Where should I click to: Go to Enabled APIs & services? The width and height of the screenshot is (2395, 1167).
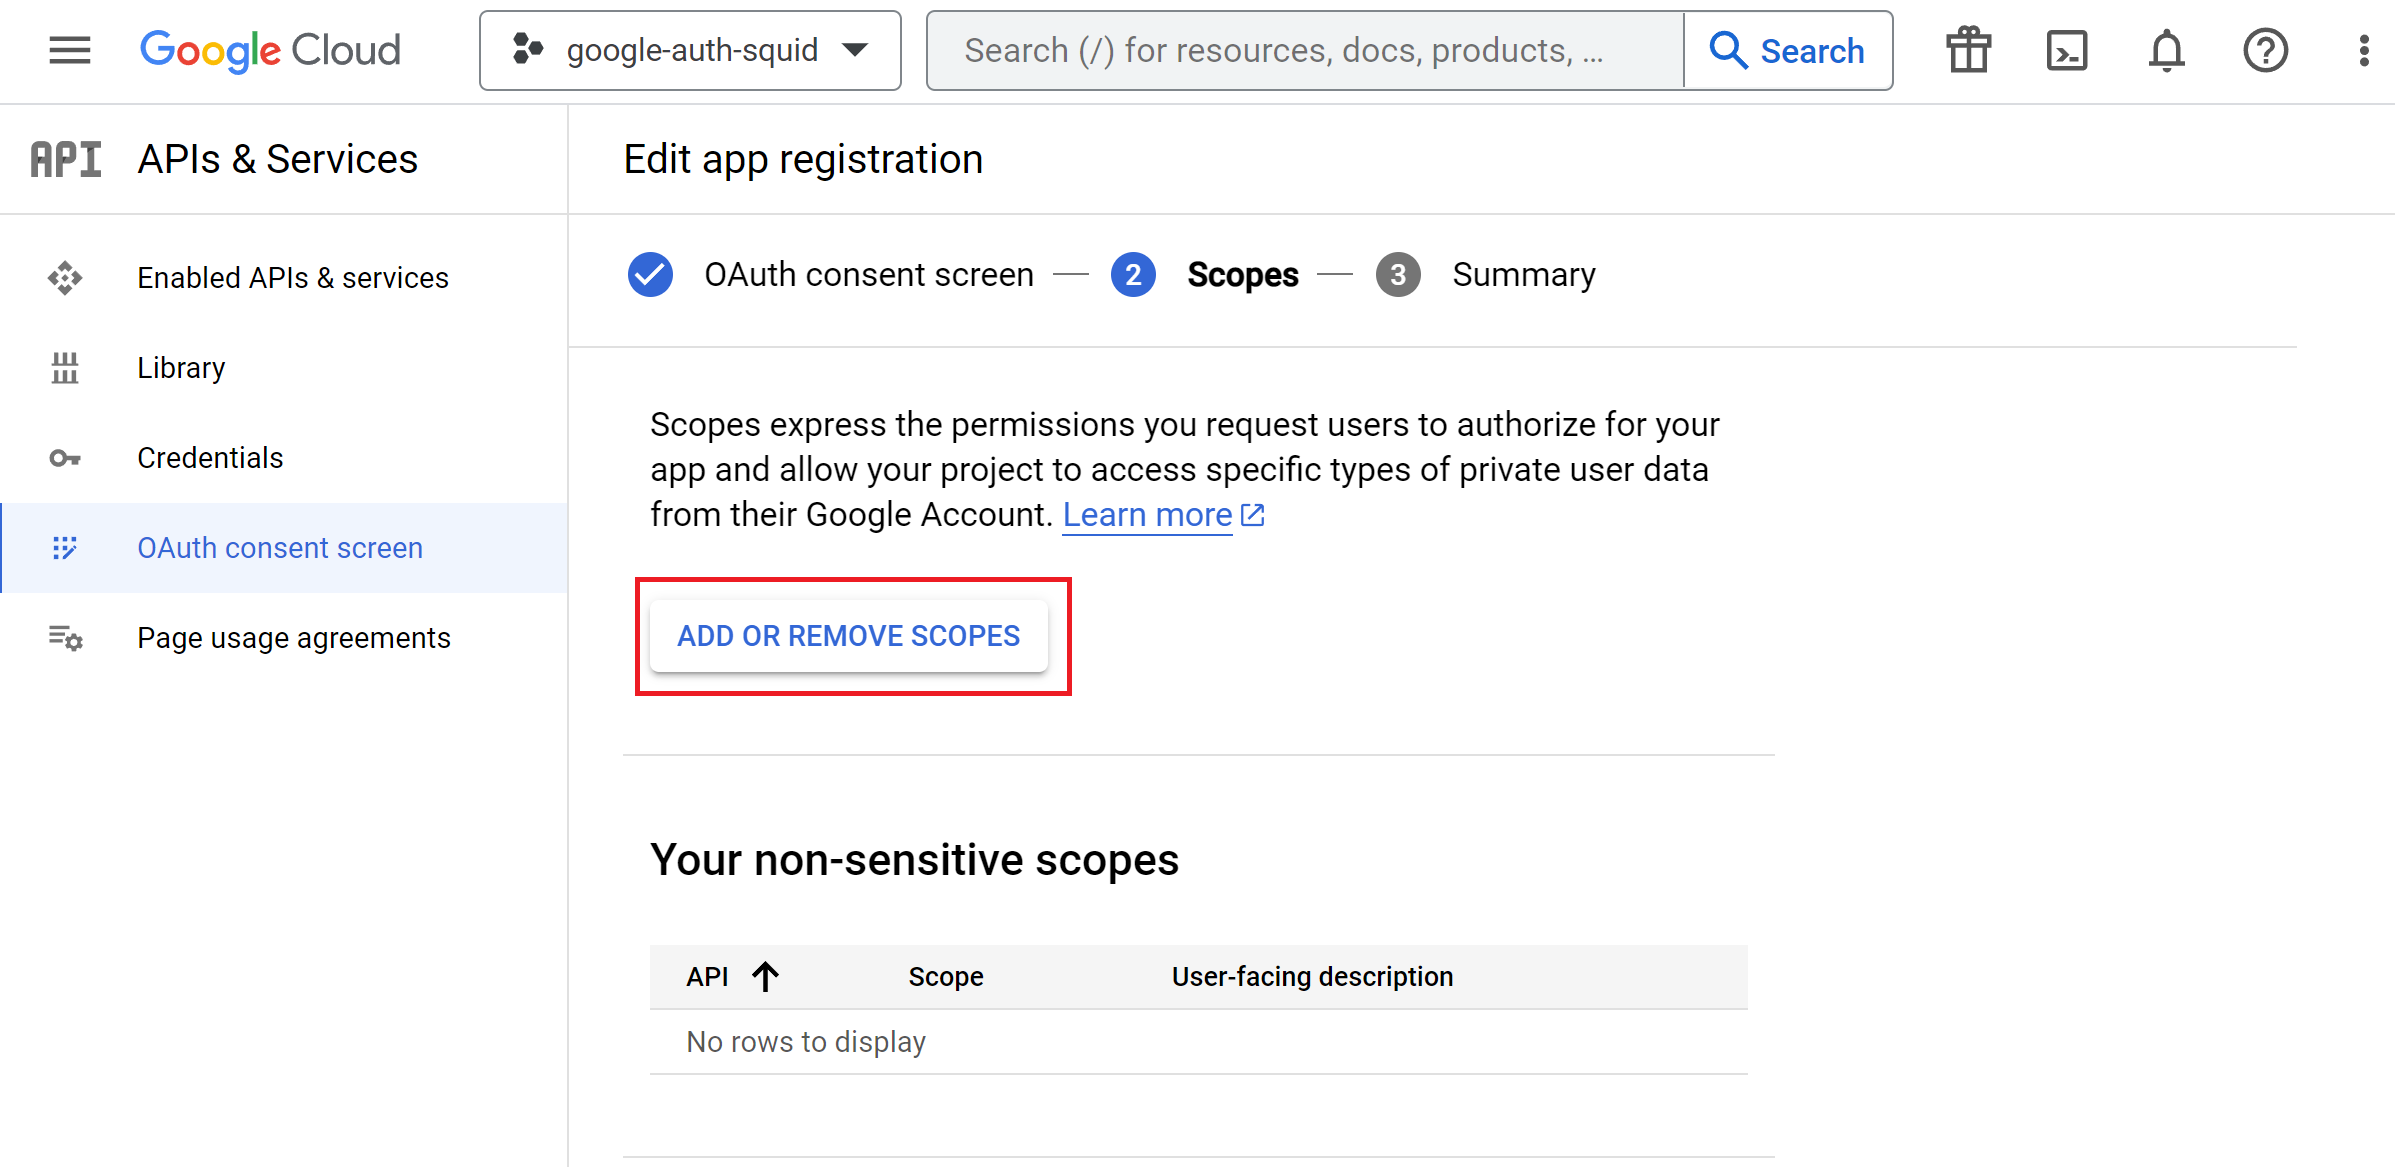(x=293, y=277)
